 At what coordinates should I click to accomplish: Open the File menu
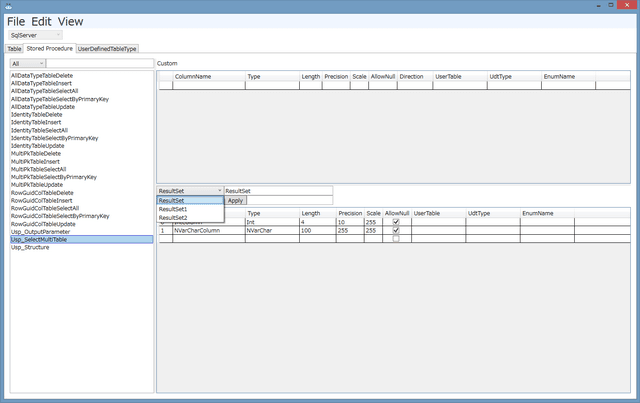[16, 22]
